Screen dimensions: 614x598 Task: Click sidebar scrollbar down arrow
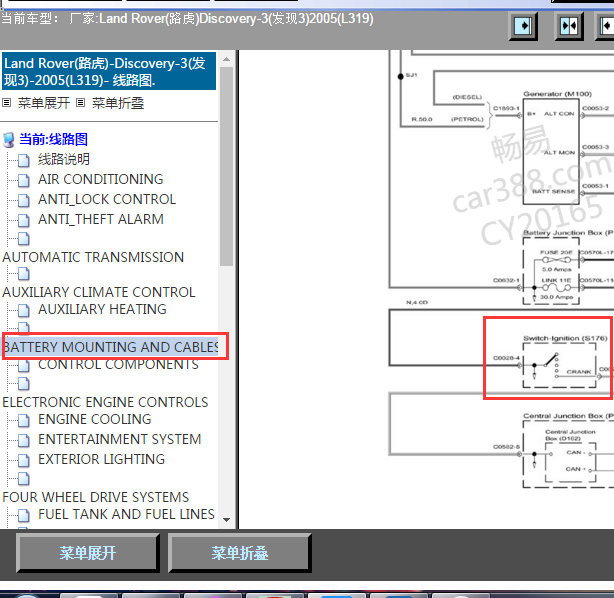(x=226, y=520)
